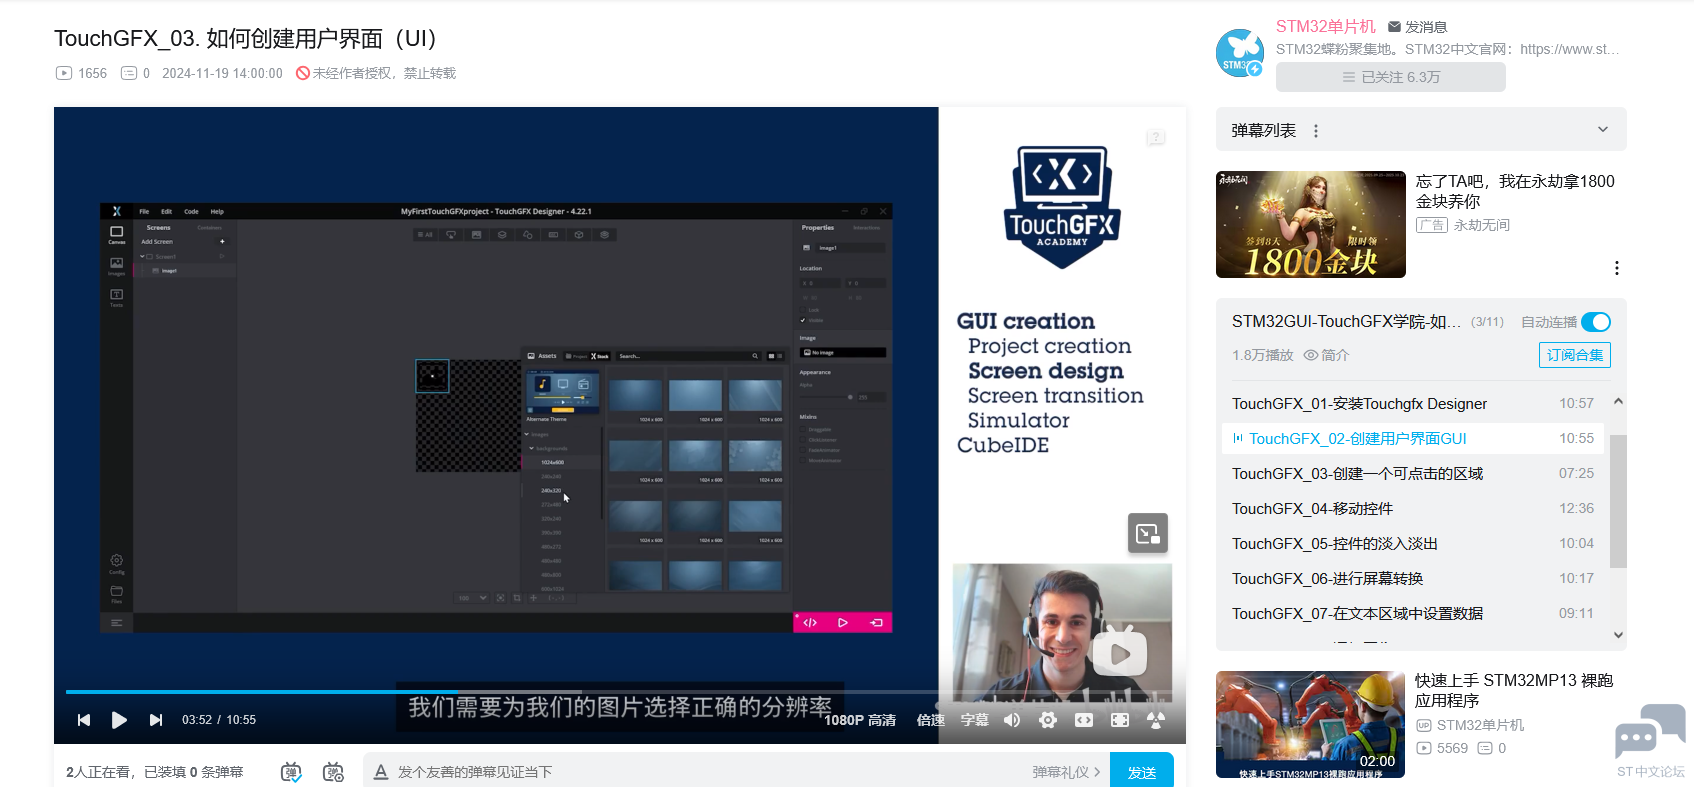The width and height of the screenshot is (1694, 787).
Task: Open the player settings gear
Action: (1048, 720)
